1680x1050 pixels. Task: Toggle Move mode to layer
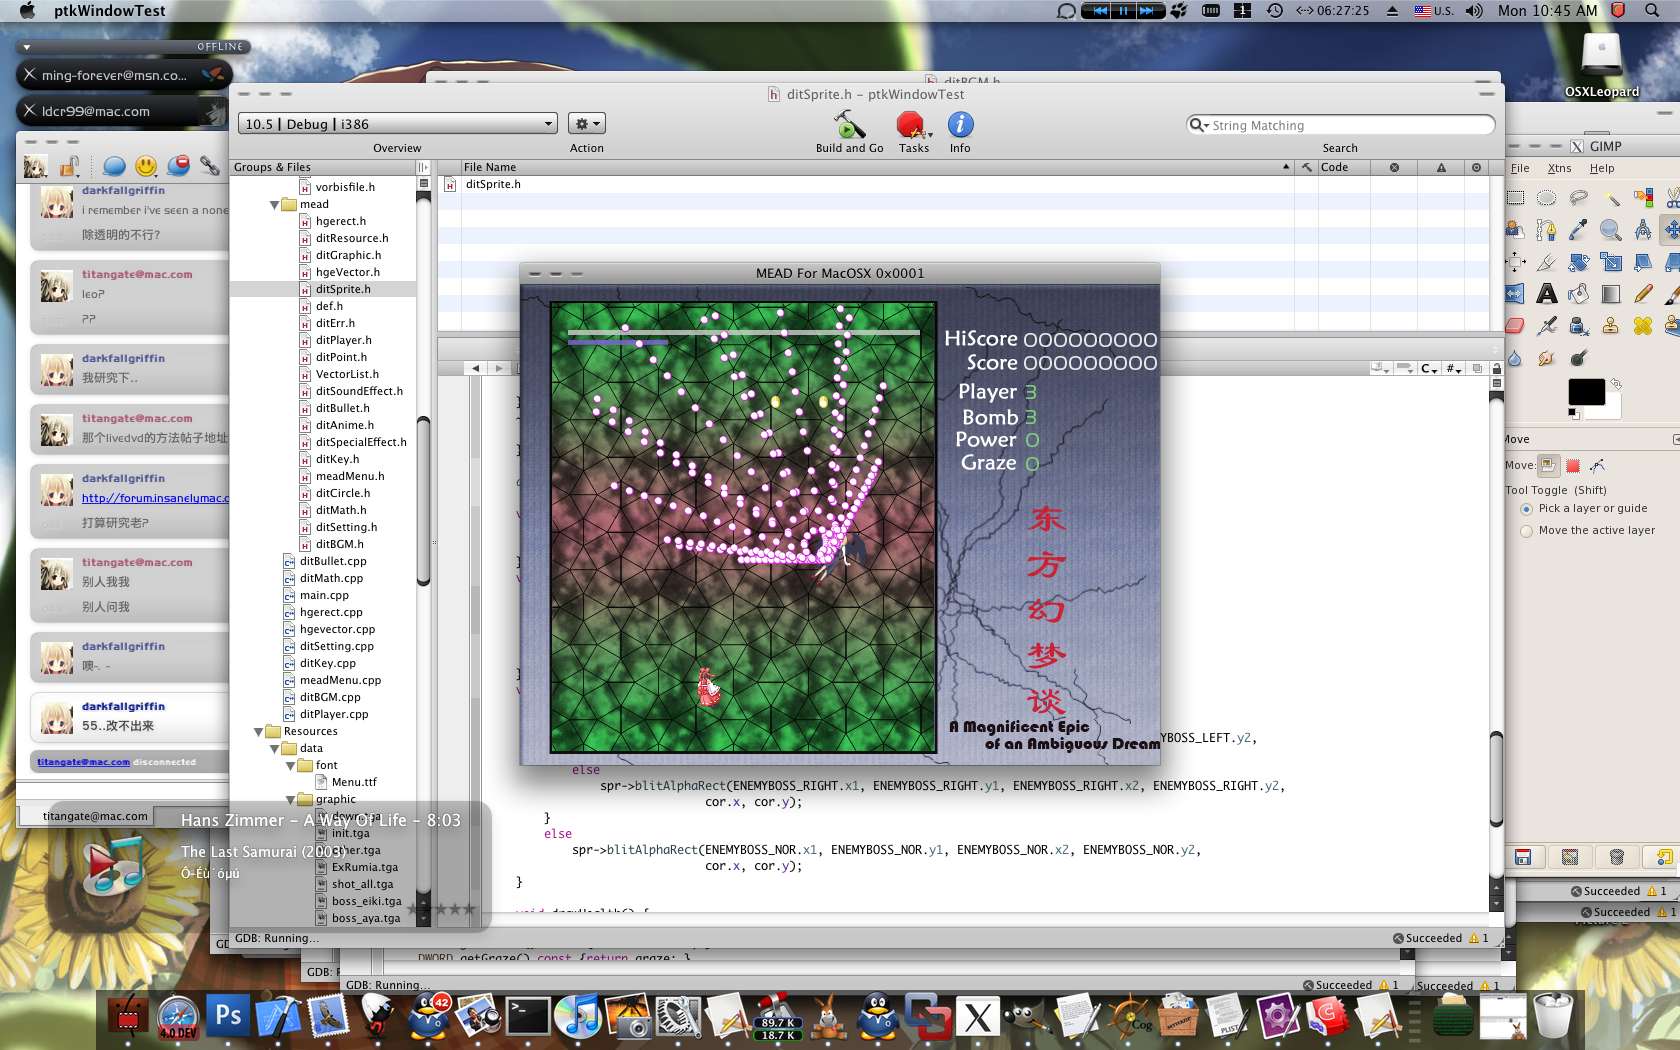1548,465
